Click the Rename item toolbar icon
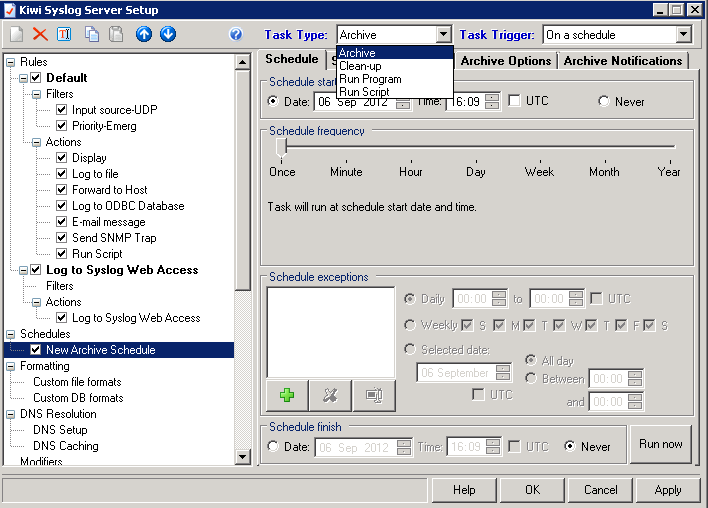 coord(64,34)
